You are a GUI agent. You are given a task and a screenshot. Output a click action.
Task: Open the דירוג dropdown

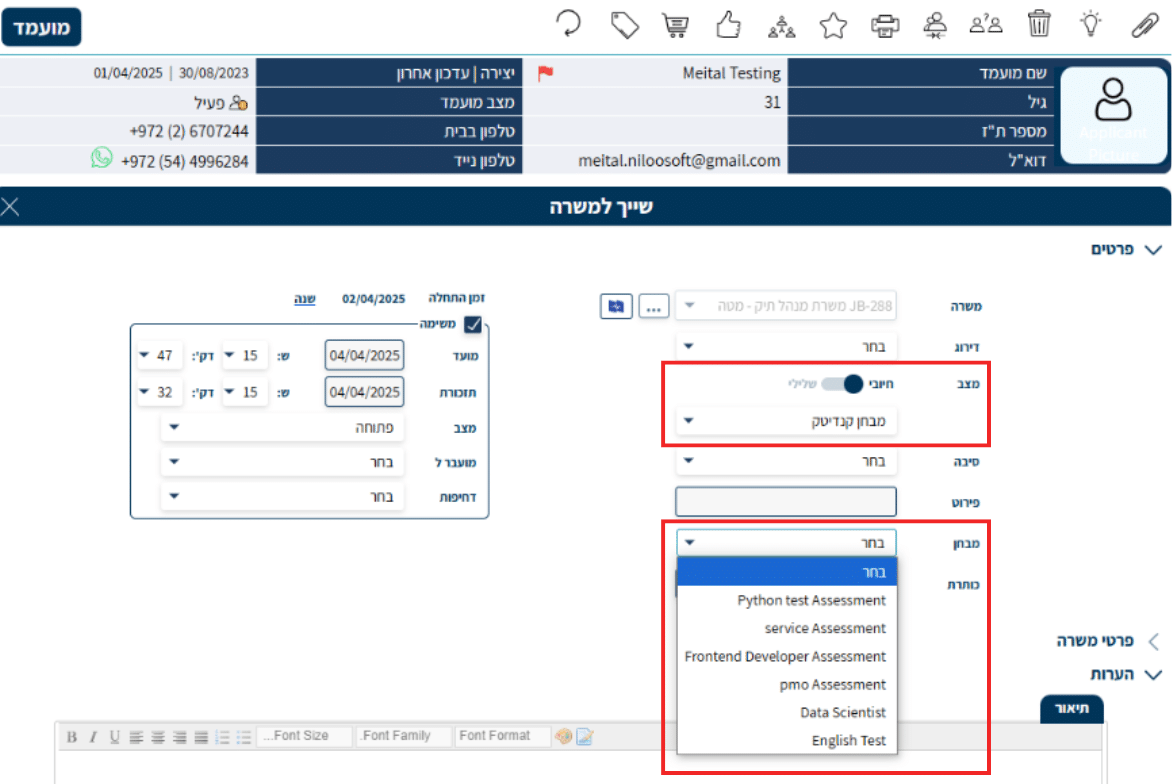click(785, 346)
